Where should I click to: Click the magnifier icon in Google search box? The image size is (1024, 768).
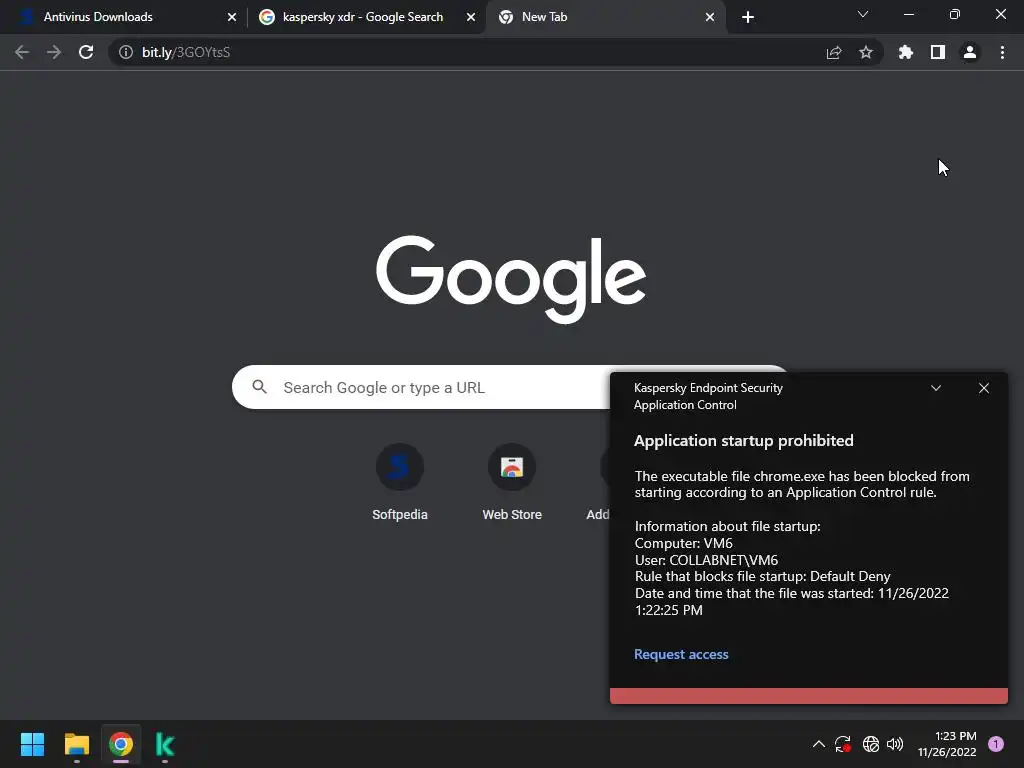259,387
